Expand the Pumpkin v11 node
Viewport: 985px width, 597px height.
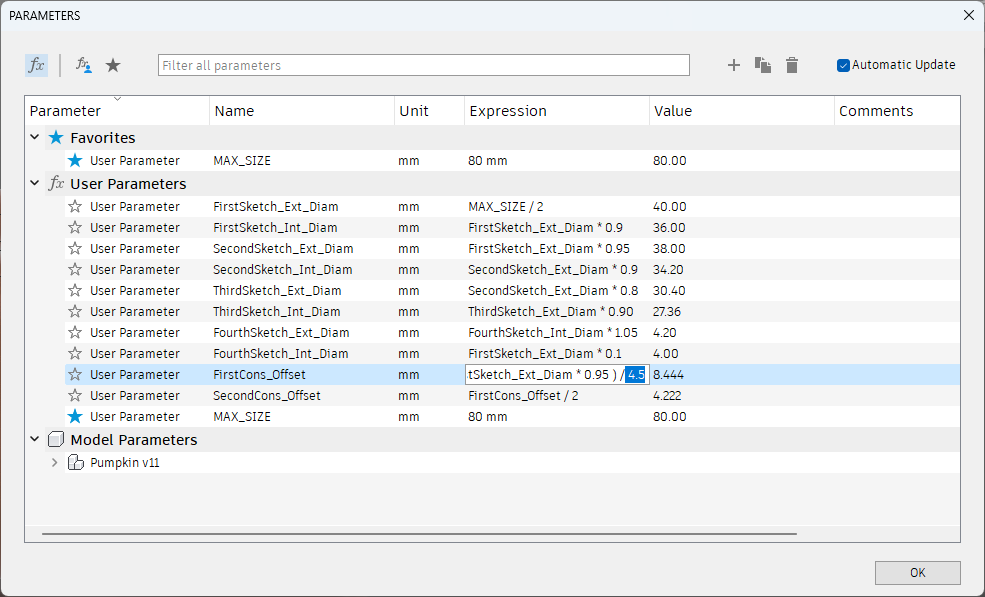(x=54, y=463)
